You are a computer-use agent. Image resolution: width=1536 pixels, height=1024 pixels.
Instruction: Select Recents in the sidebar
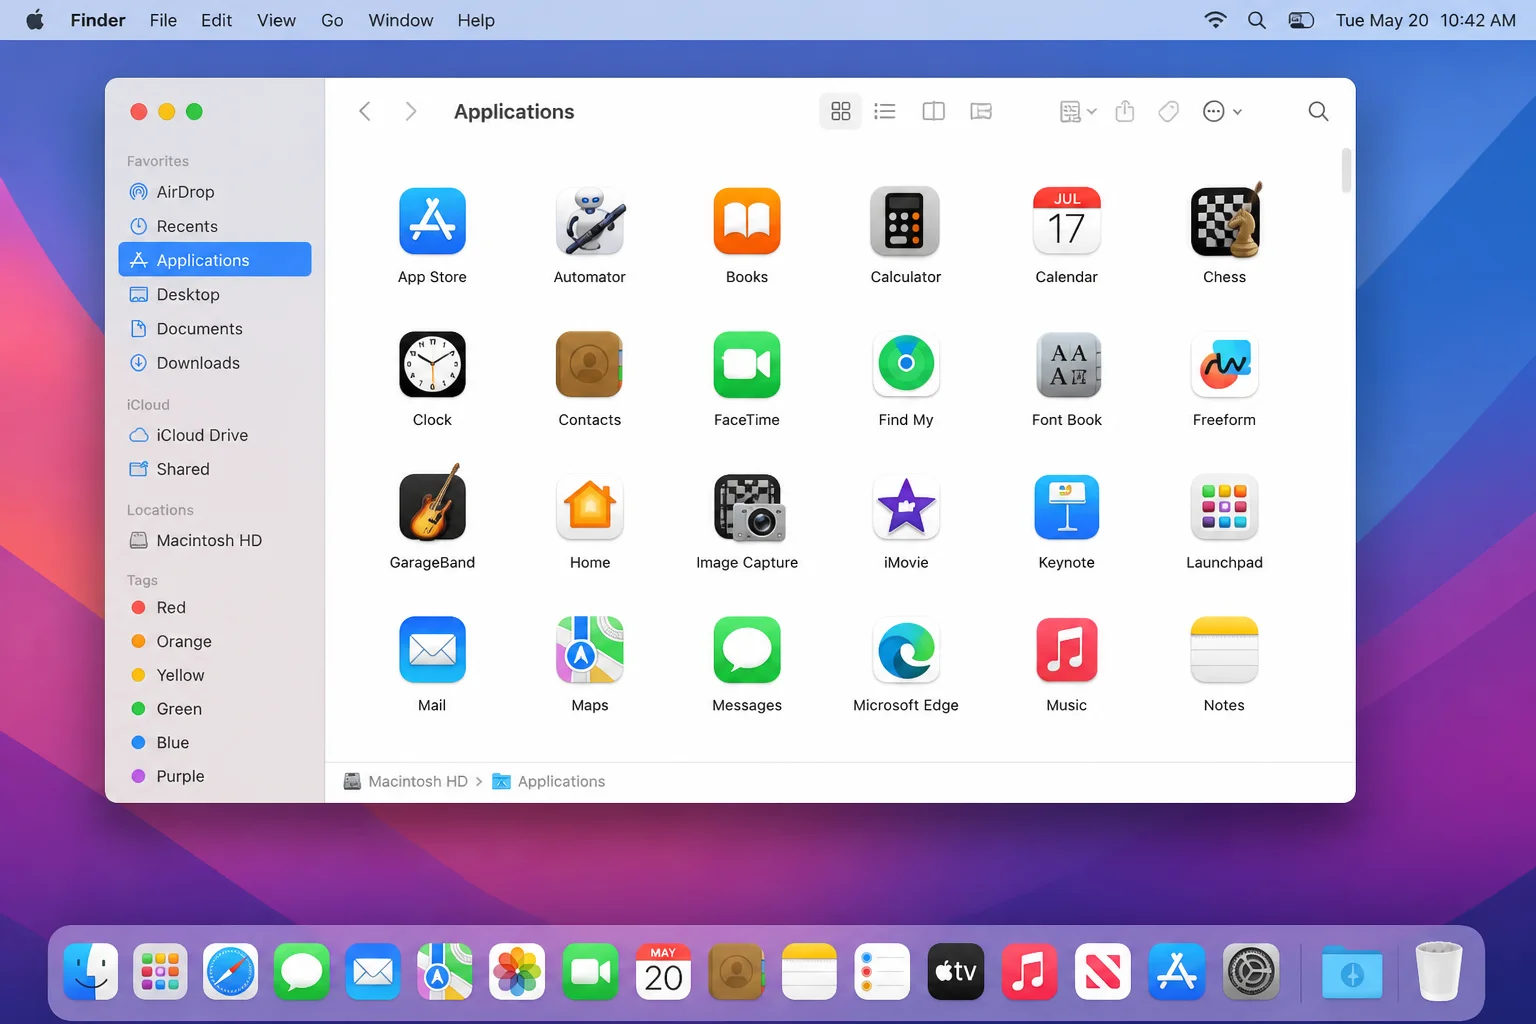[x=215, y=226]
